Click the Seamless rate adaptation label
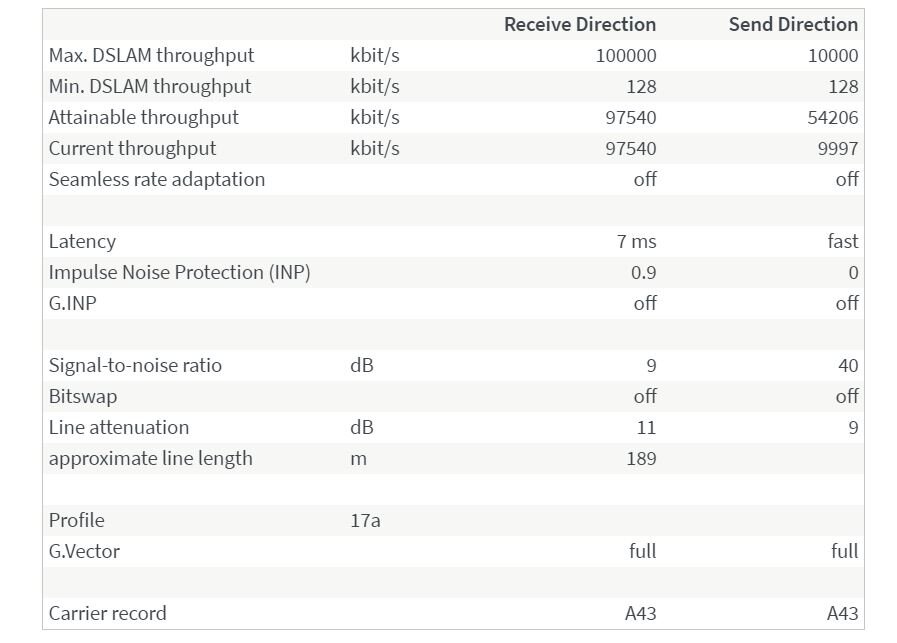 [x=157, y=180]
